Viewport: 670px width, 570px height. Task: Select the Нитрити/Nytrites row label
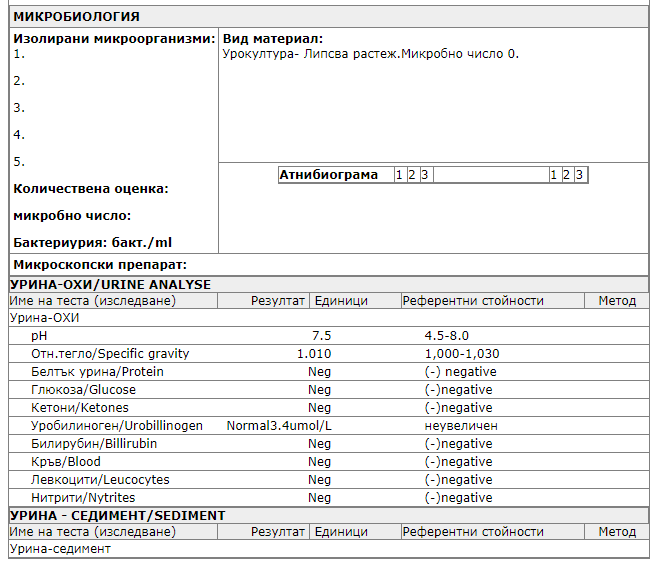pyautogui.click(x=83, y=498)
